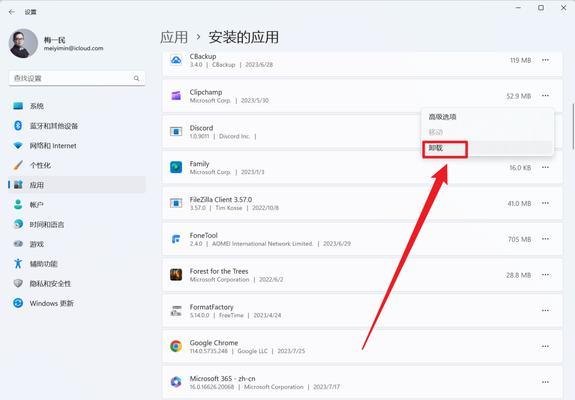Click the FileZilla Client 3.57.0 name
Image resolution: width=575 pixels, height=400 pixels.
pyautogui.click(x=221, y=199)
